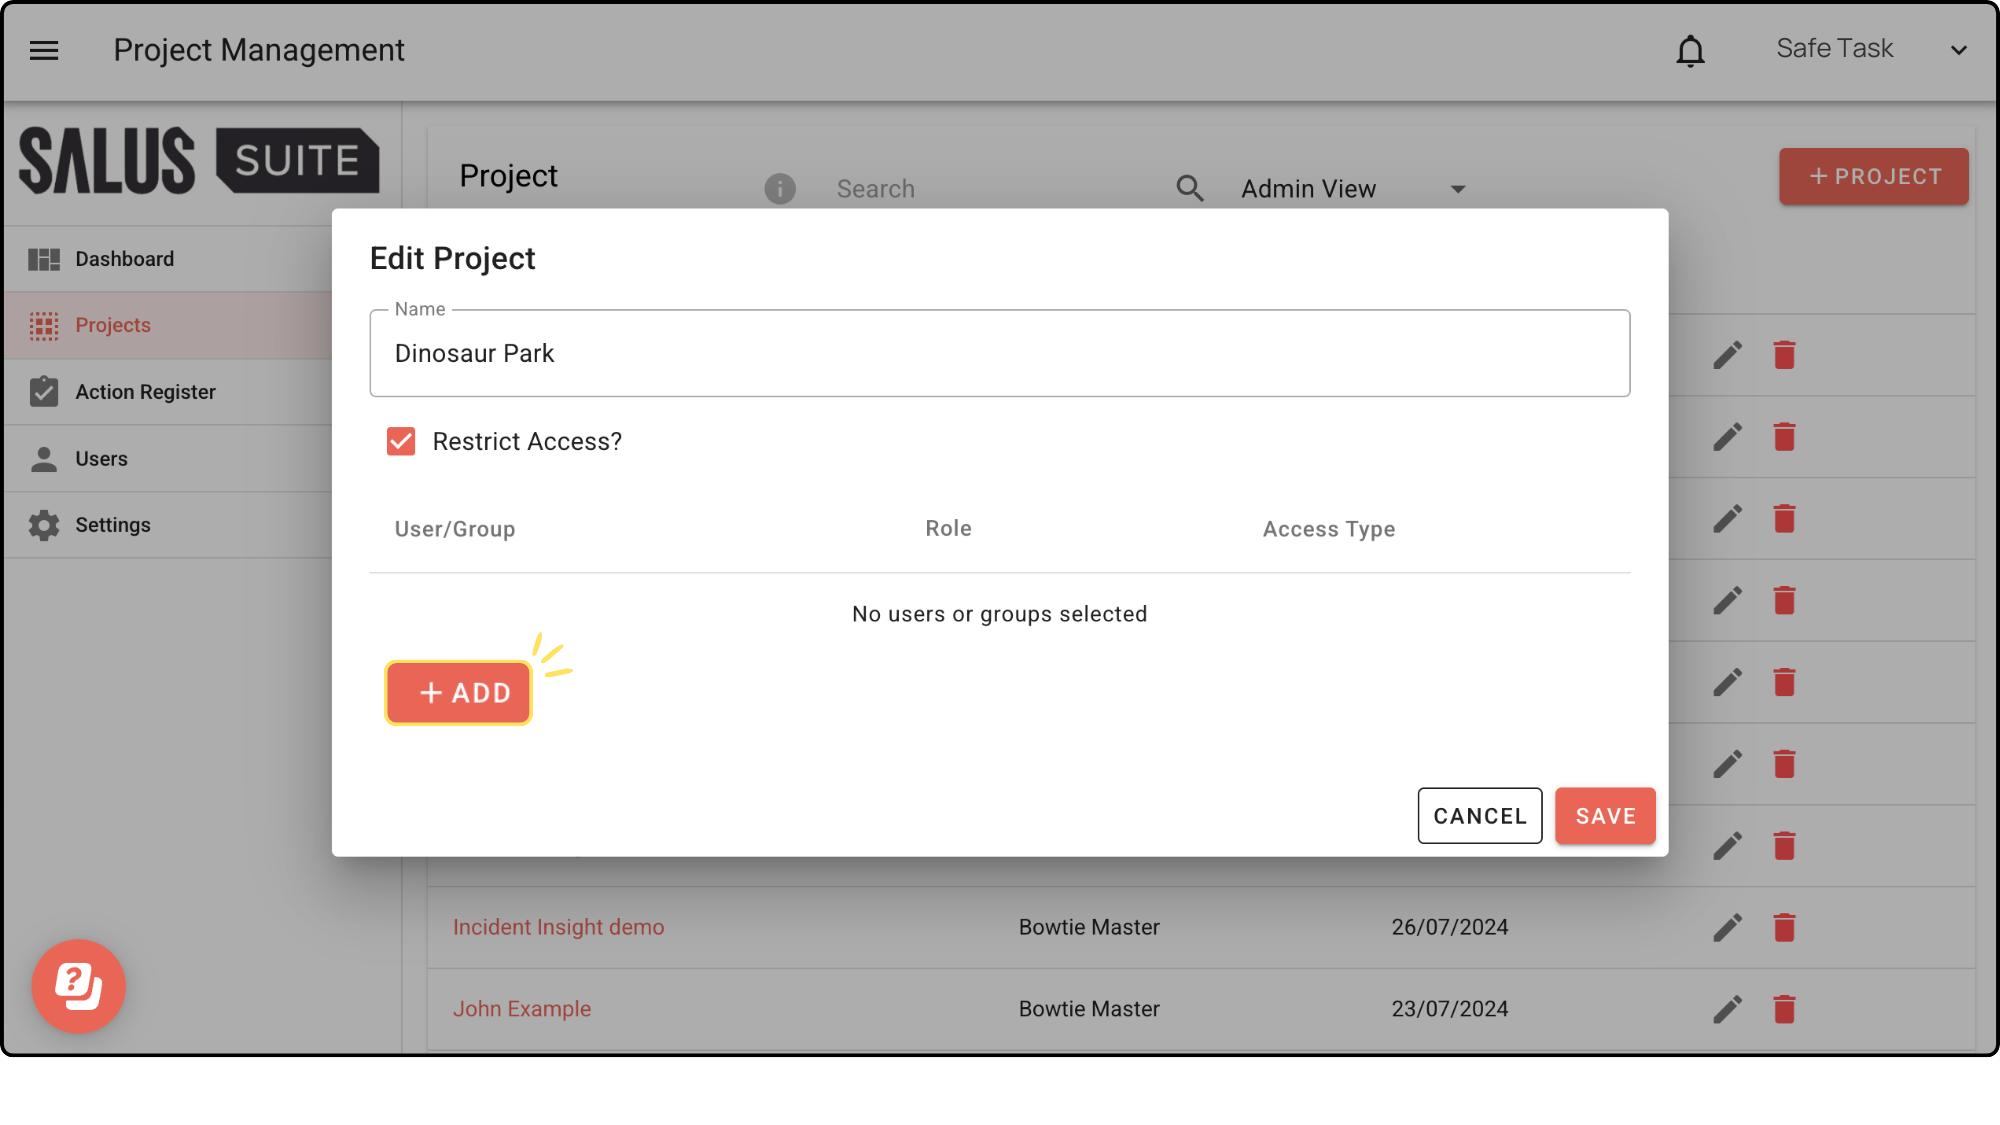Edit the John Example project row
The width and height of the screenshot is (2000, 1125).
[1727, 1009]
